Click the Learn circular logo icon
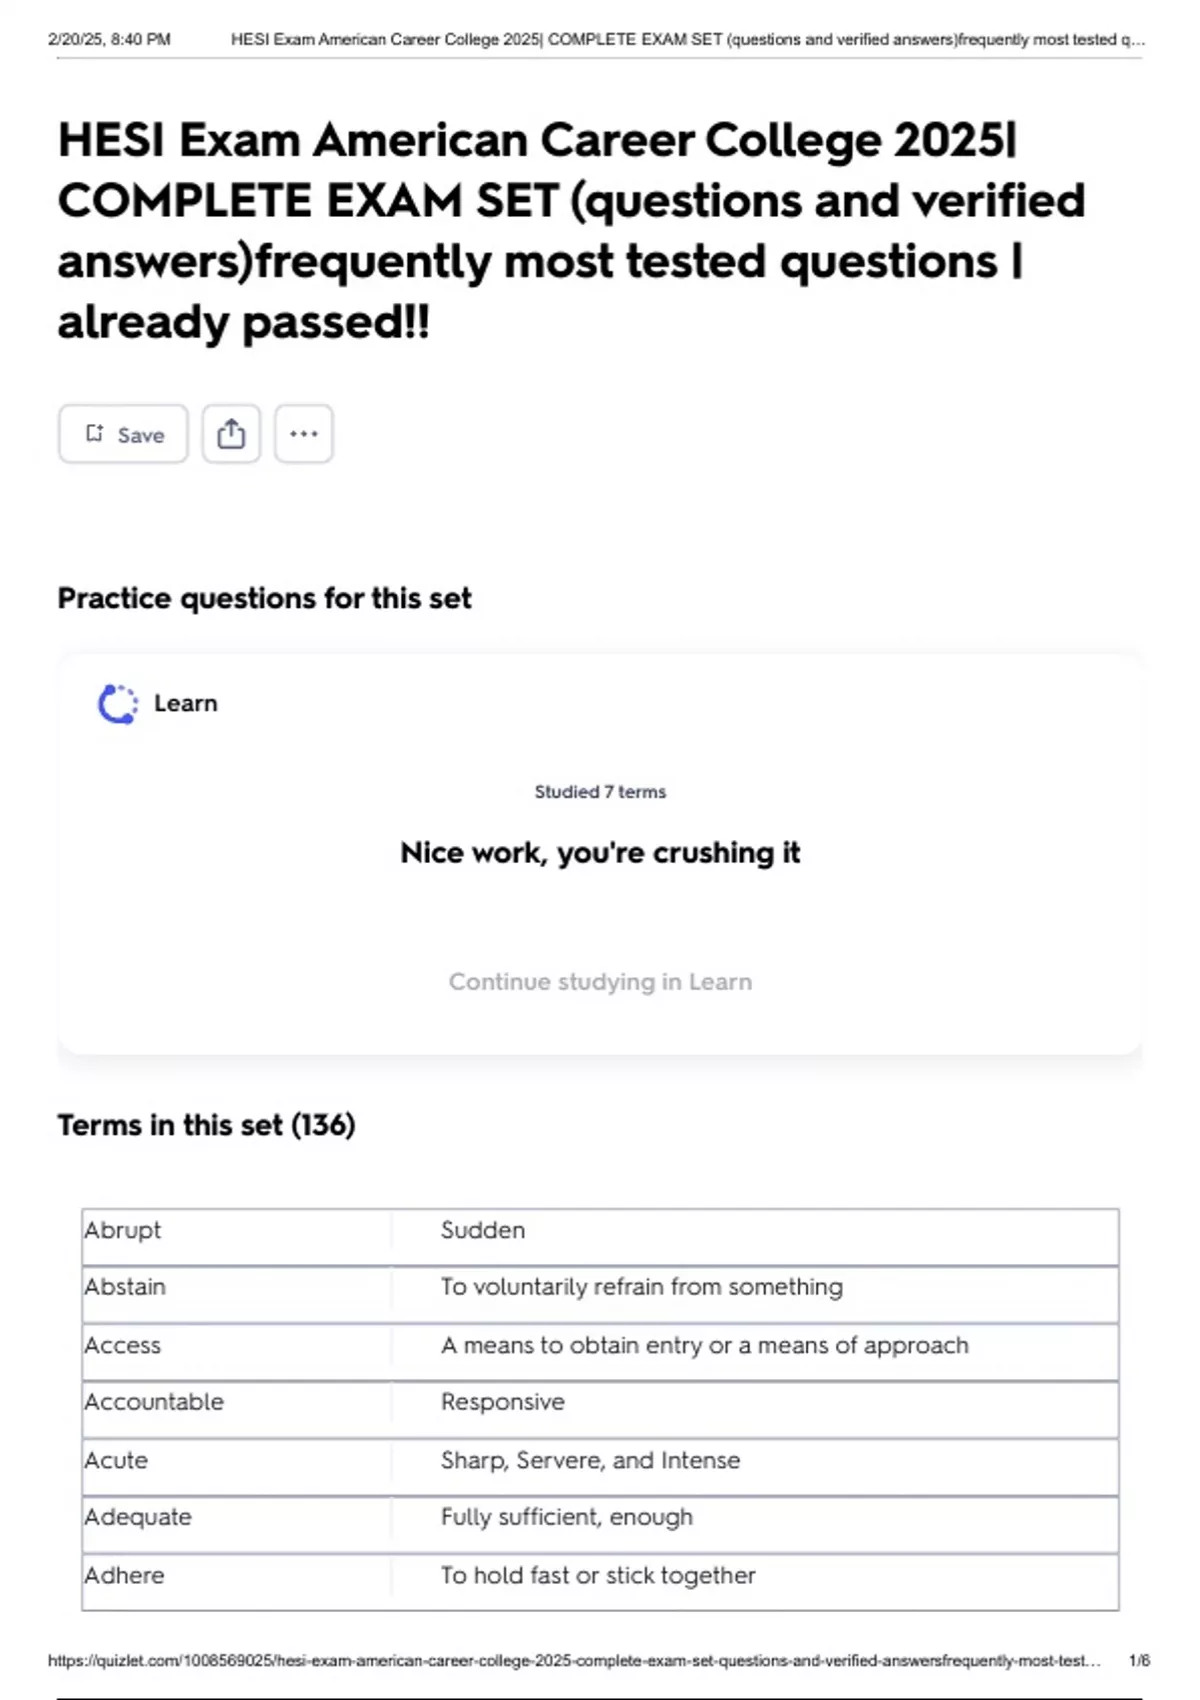This screenshot has height=1700, width=1200. point(118,704)
